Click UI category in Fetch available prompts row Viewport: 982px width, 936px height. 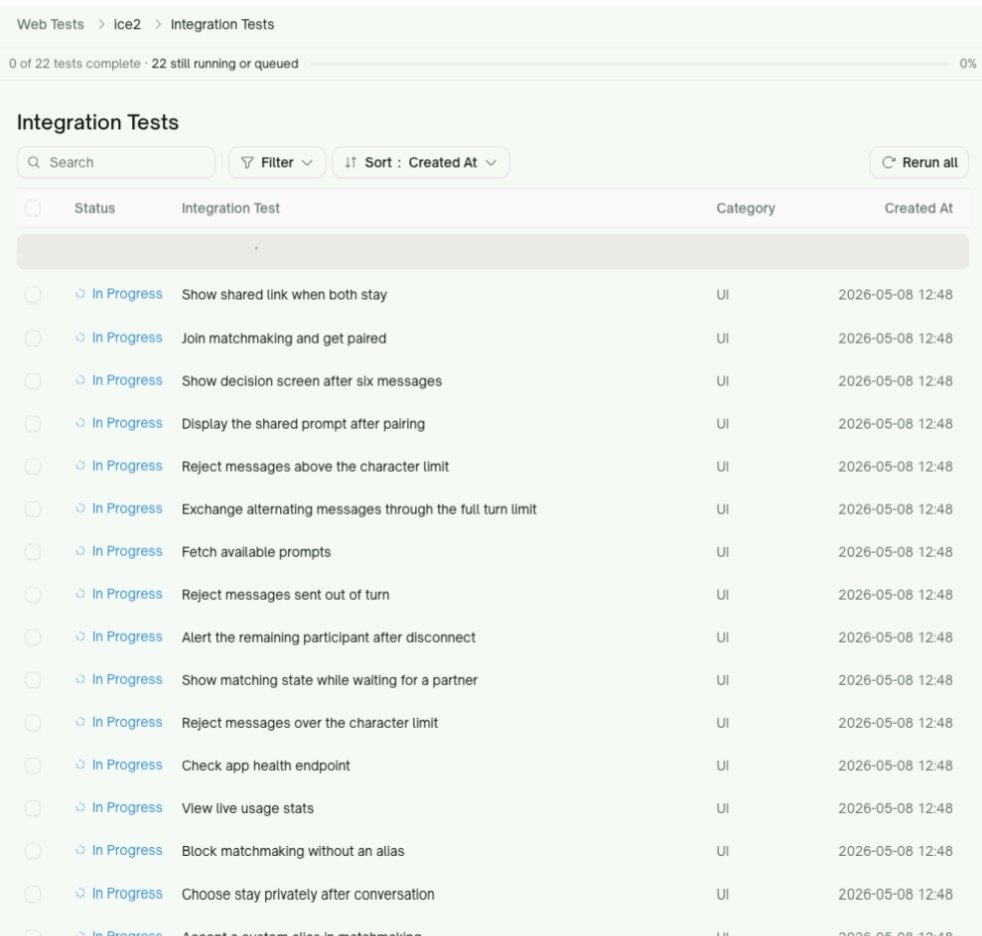[x=722, y=552]
